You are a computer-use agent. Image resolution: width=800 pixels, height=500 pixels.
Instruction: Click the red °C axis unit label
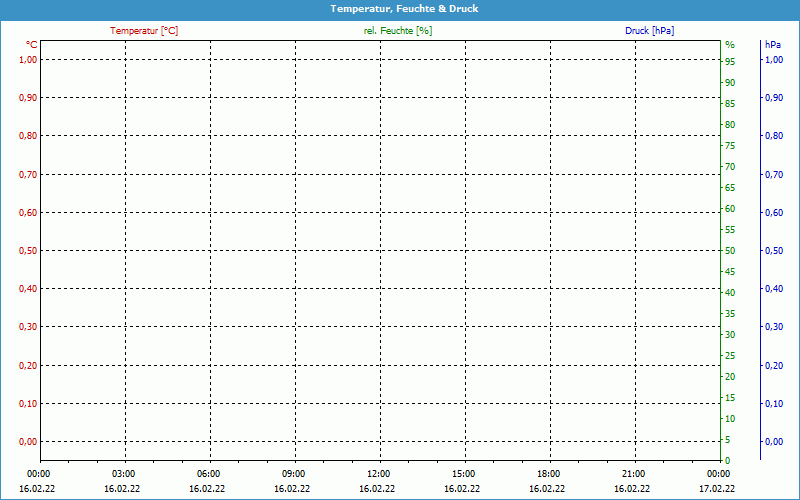(31, 45)
